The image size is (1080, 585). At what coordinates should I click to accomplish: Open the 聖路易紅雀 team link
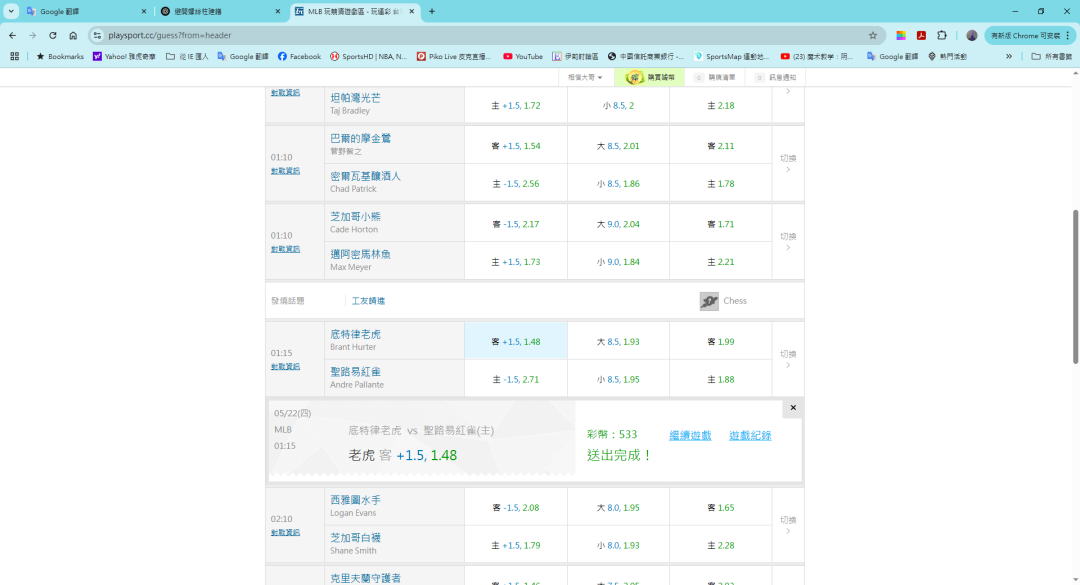tap(355, 372)
